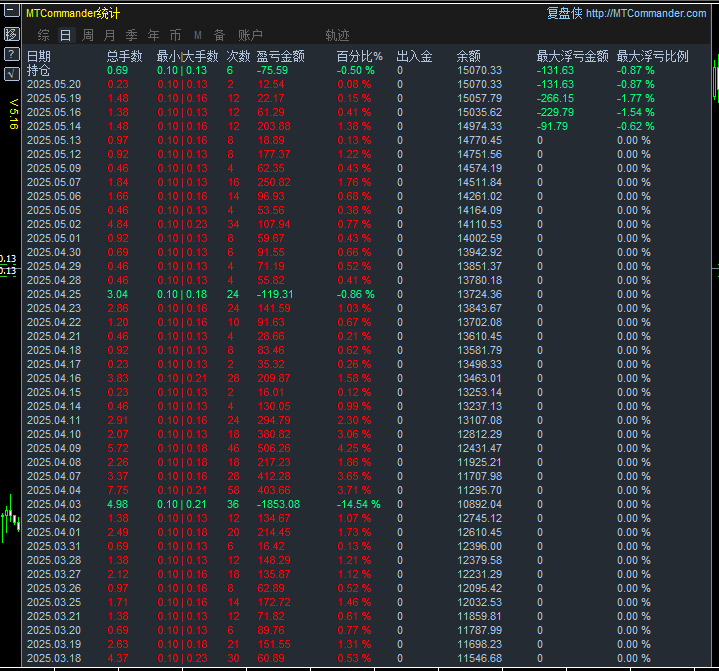The height and width of the screenshot is (671, 719).
Task: Toggle the √ checkmark icon in sidebar
Action: (11, 74)
